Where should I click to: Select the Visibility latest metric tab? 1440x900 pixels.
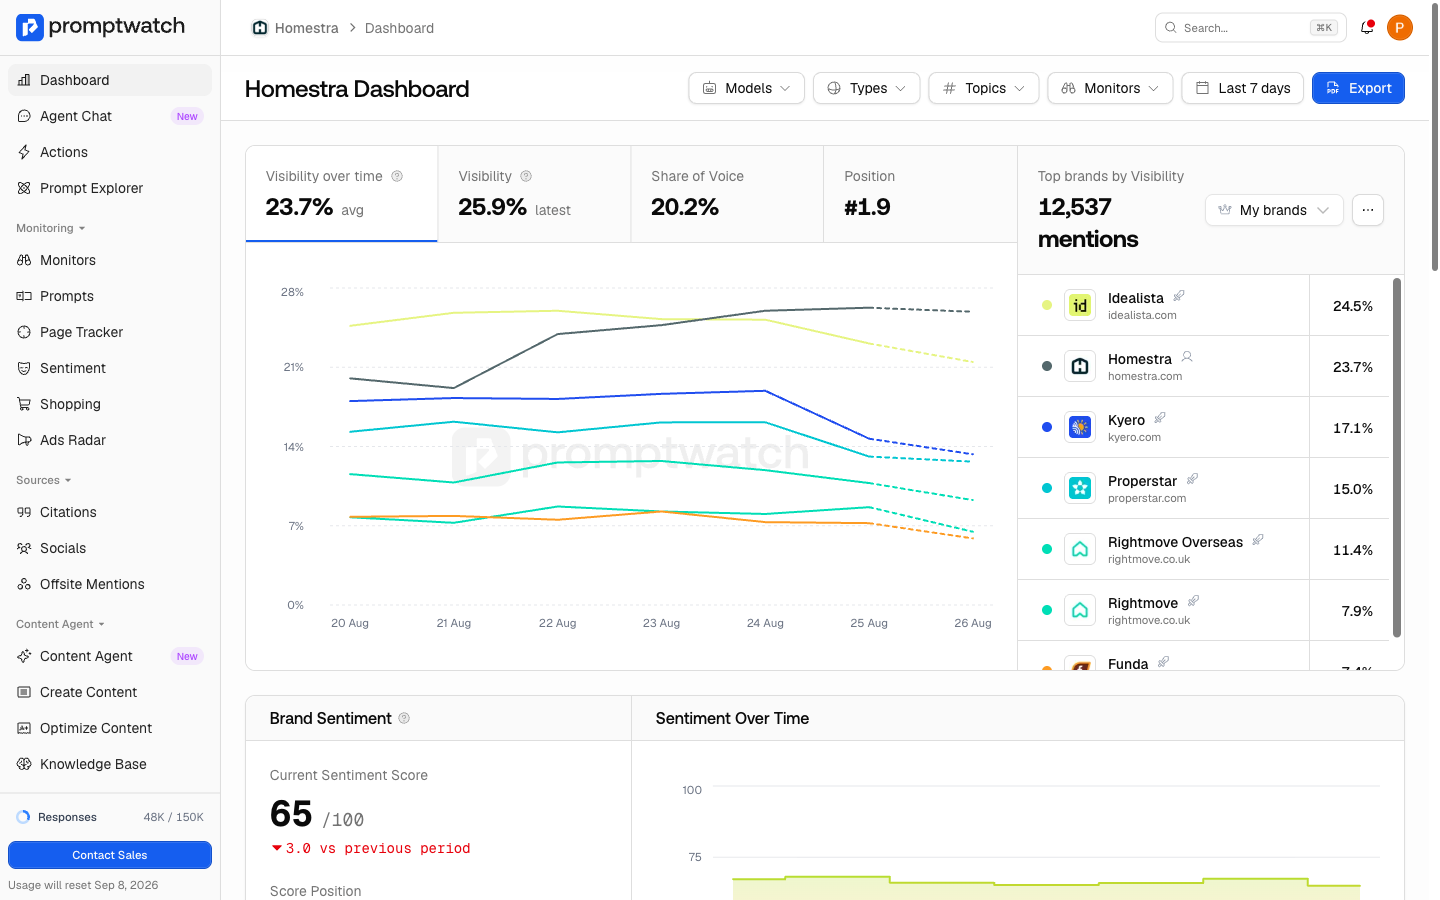[534, 194]
